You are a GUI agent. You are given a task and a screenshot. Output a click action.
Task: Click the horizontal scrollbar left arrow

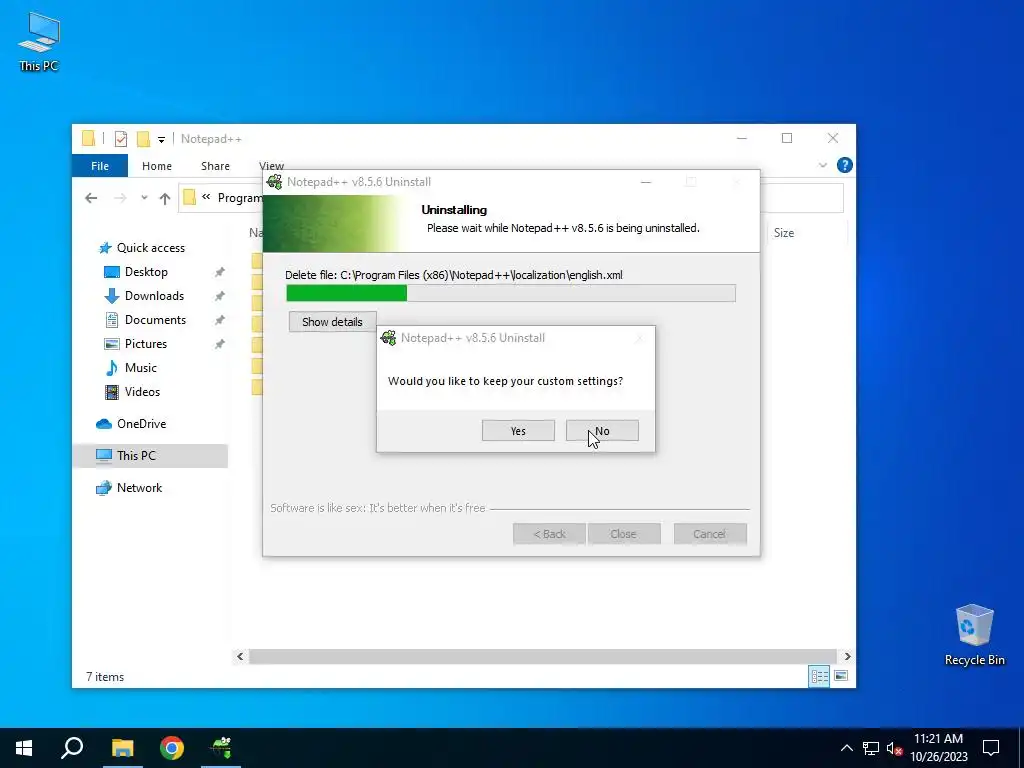[x=240, y=656]
